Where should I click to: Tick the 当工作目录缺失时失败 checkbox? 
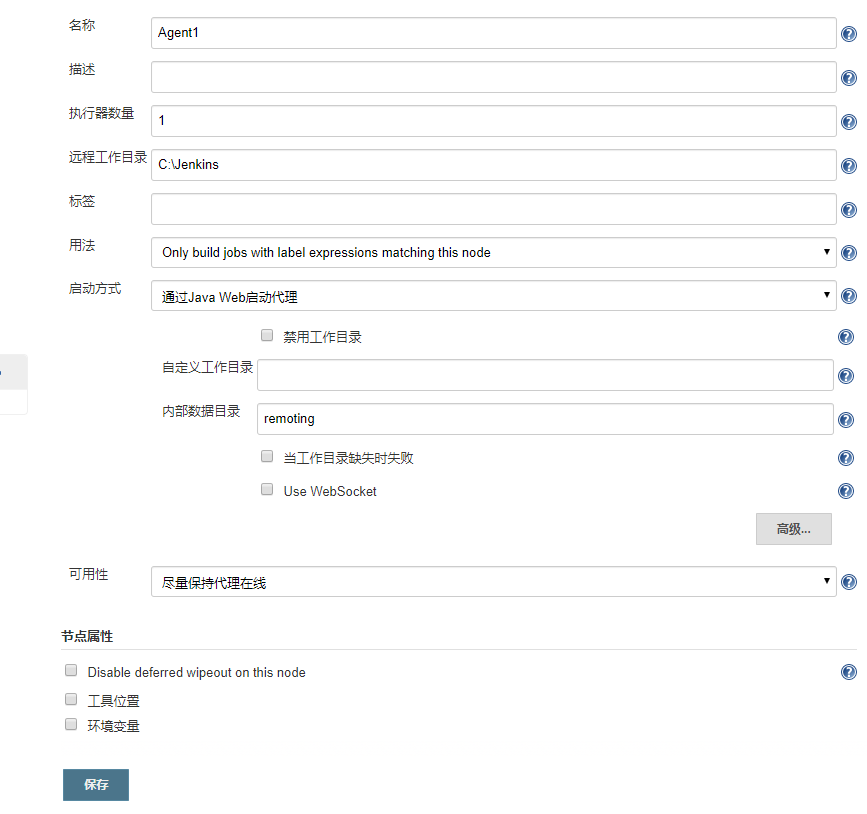point(267,456)
